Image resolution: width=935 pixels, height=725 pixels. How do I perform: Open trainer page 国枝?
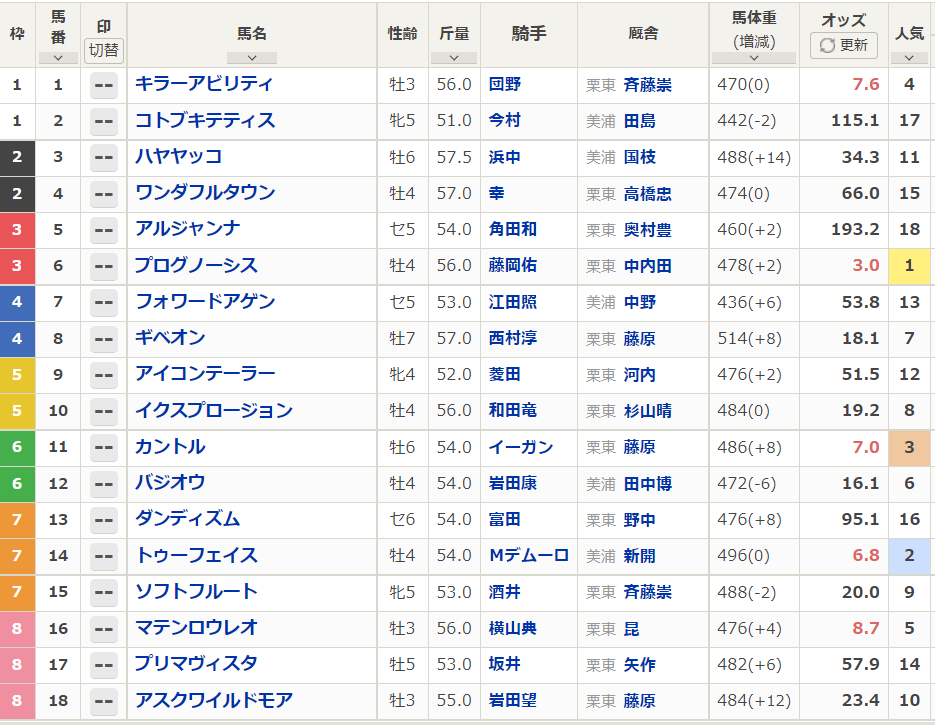click(640, 157)
